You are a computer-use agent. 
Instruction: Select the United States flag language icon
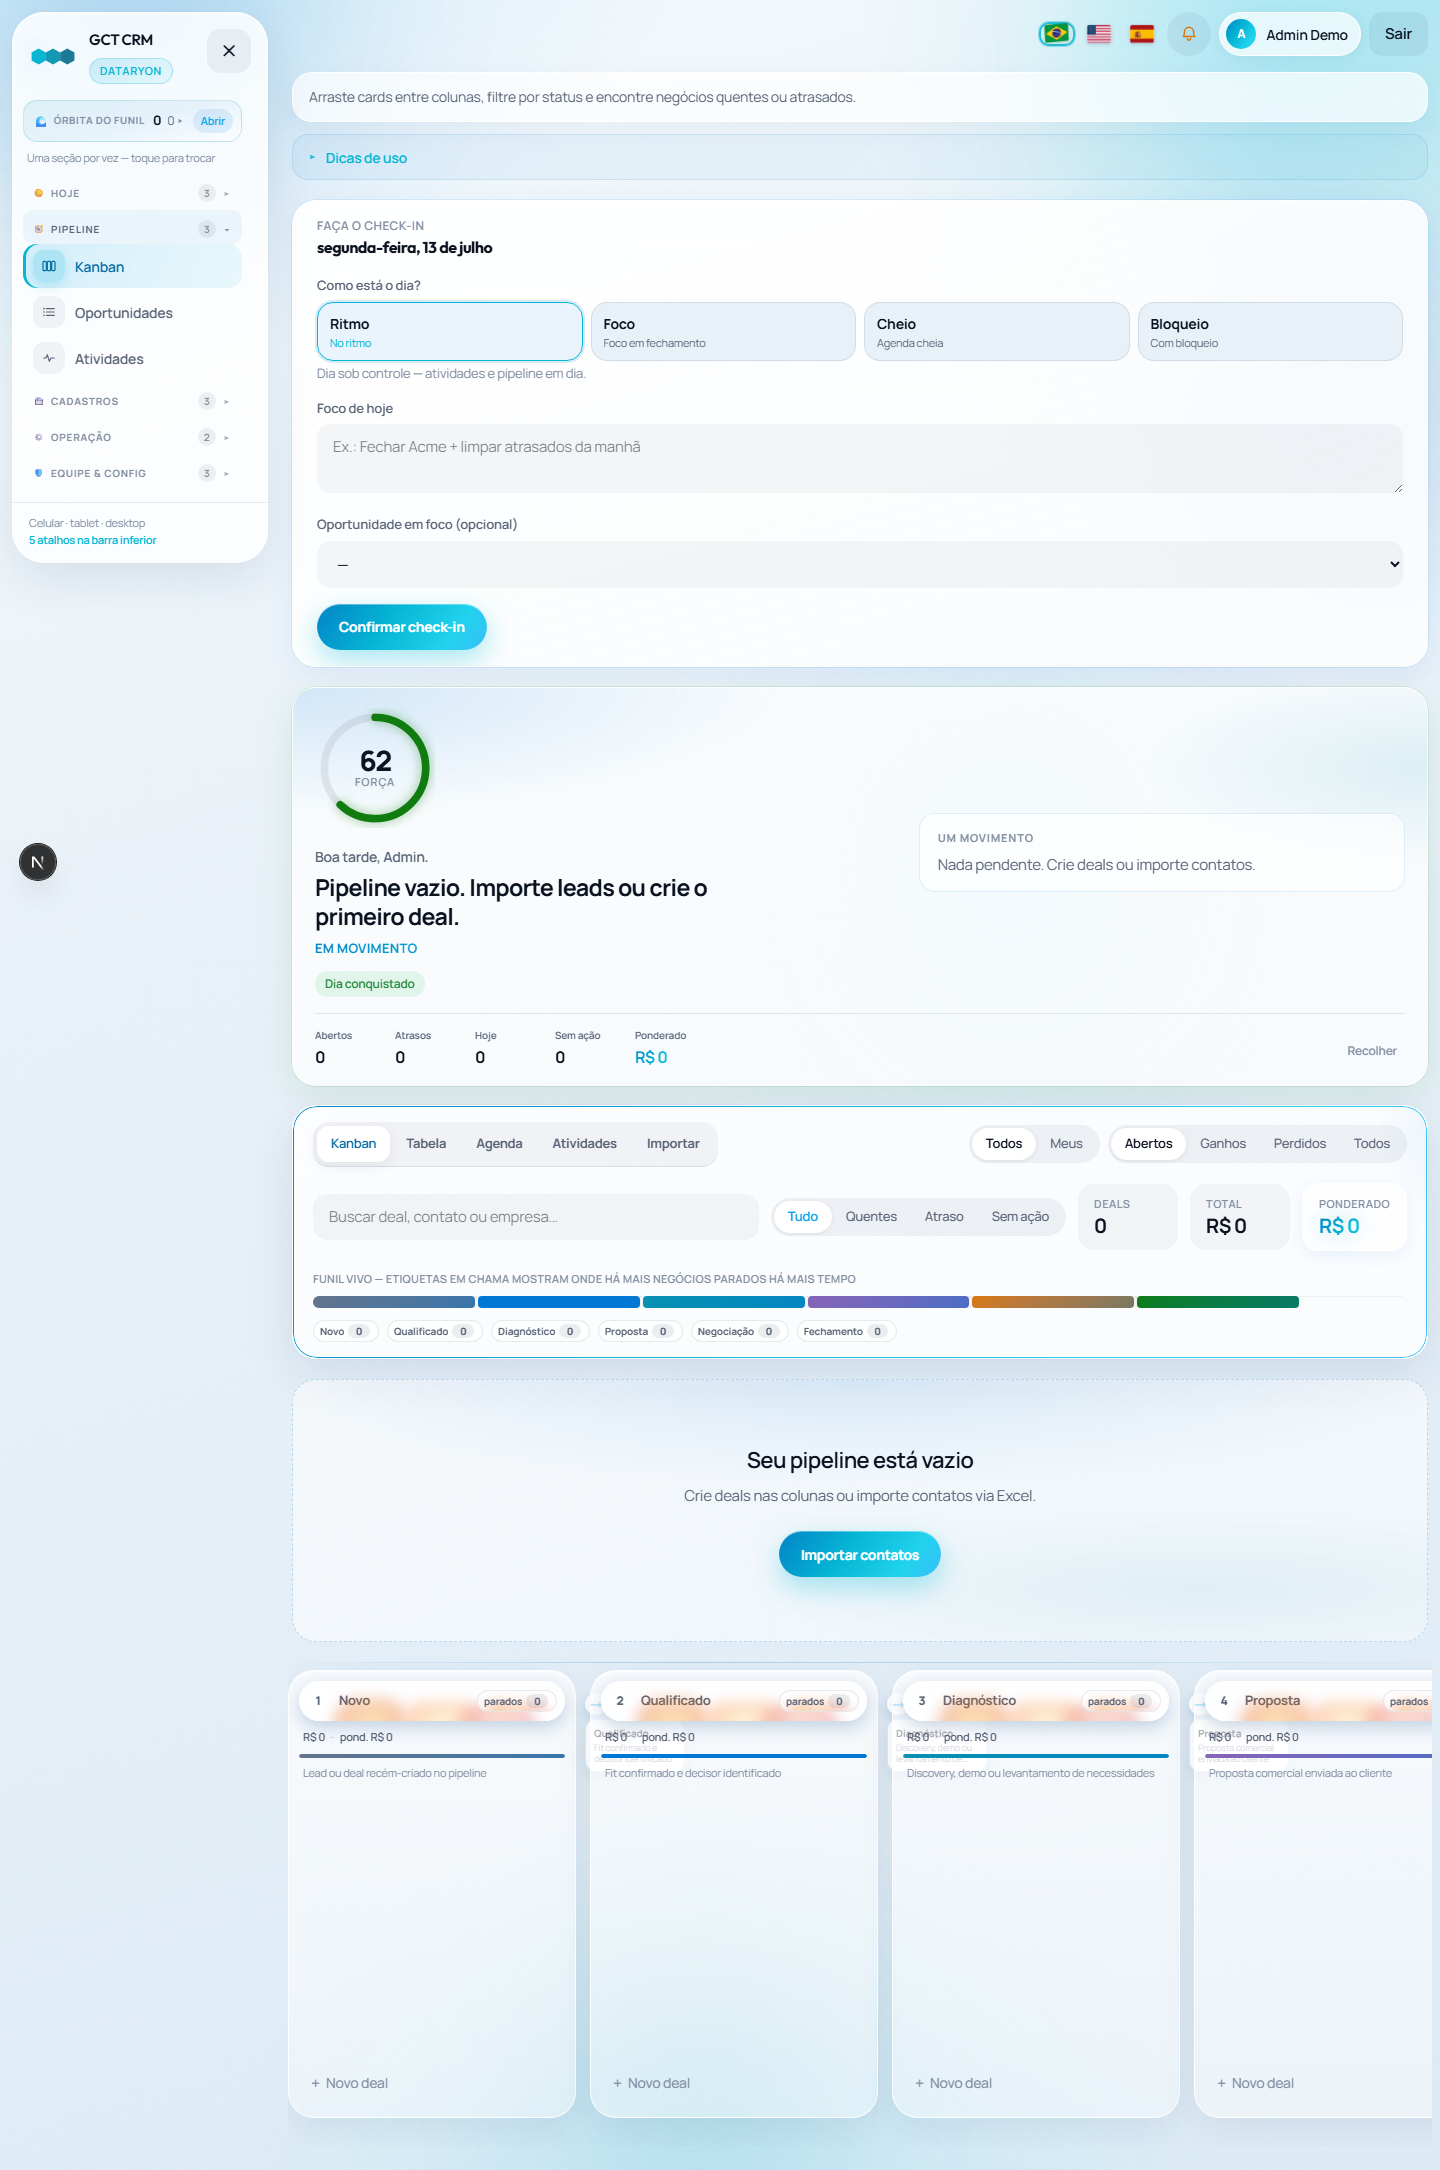(x=1099, y=34)
